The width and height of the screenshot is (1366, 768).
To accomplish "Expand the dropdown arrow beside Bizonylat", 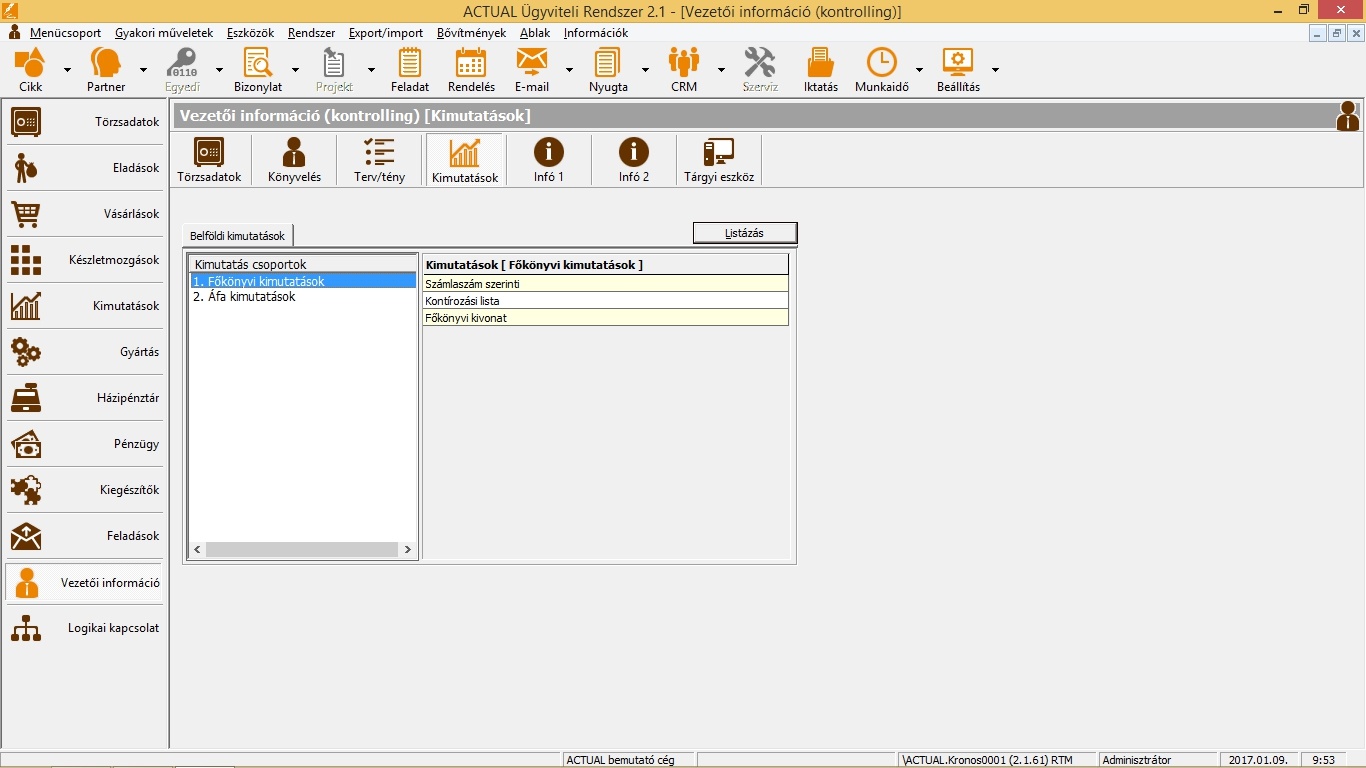I will coord(295,70).
